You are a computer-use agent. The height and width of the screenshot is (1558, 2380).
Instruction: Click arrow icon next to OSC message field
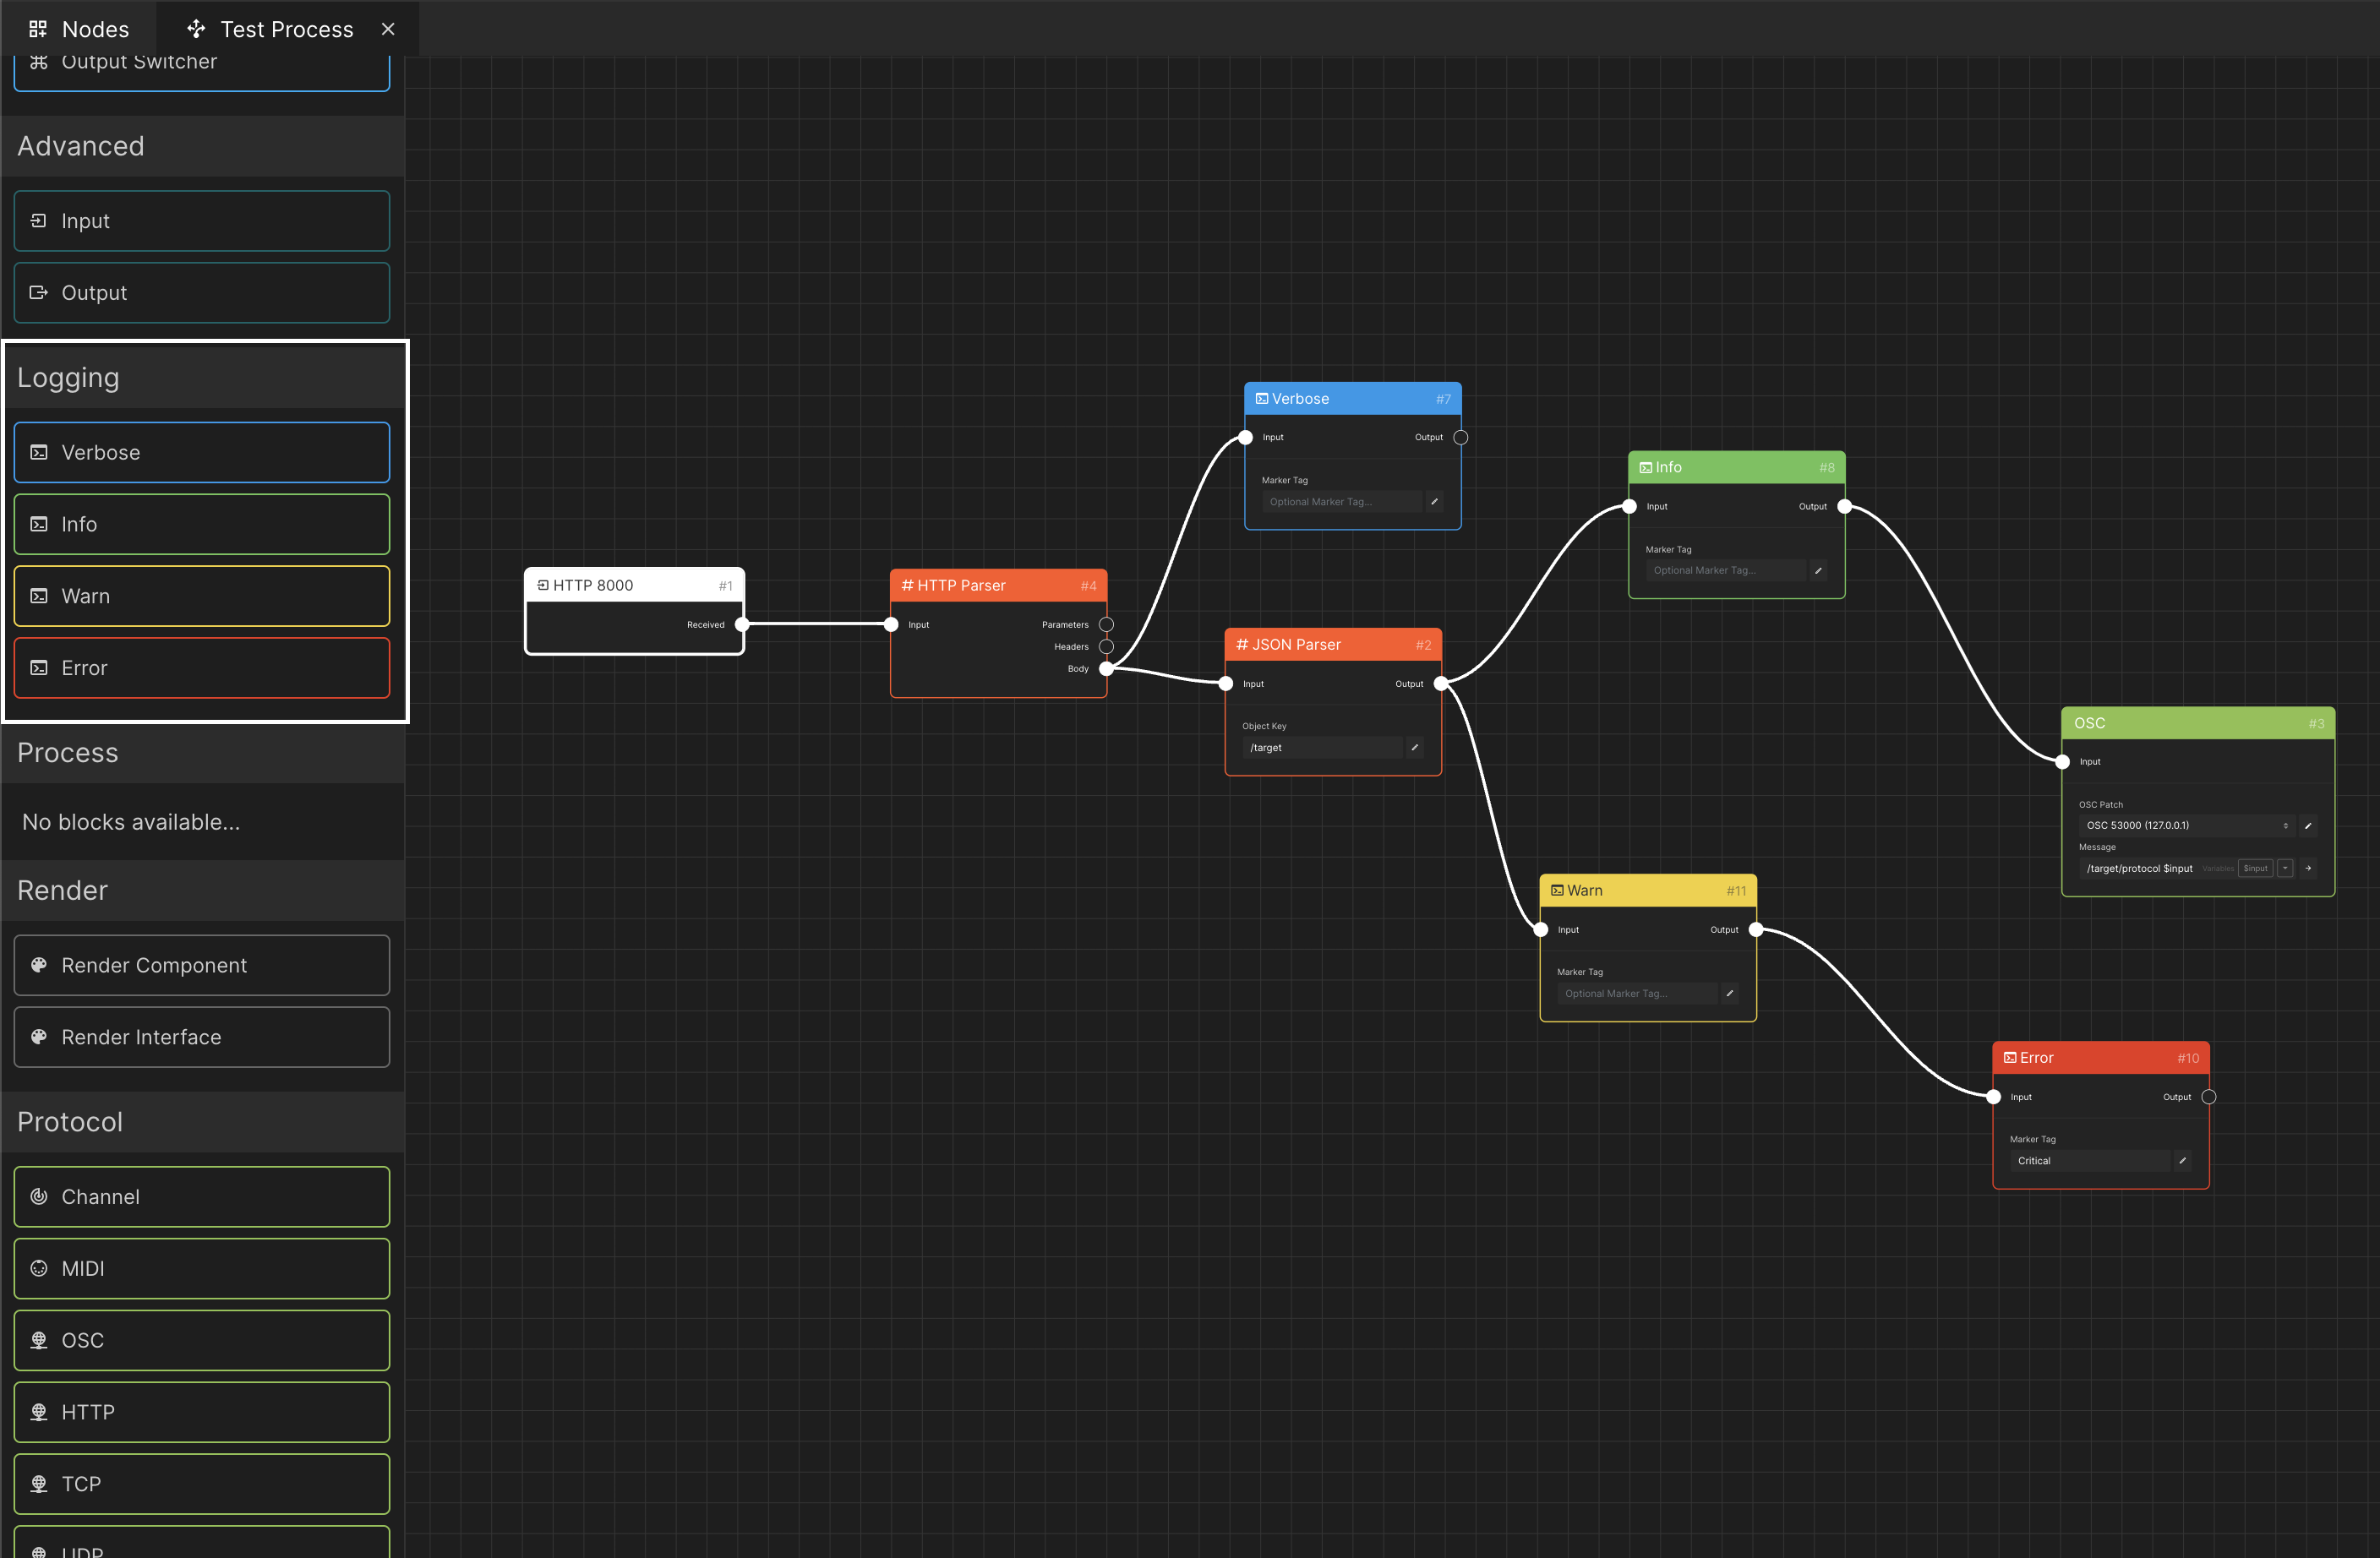(x=2308, y=868)
